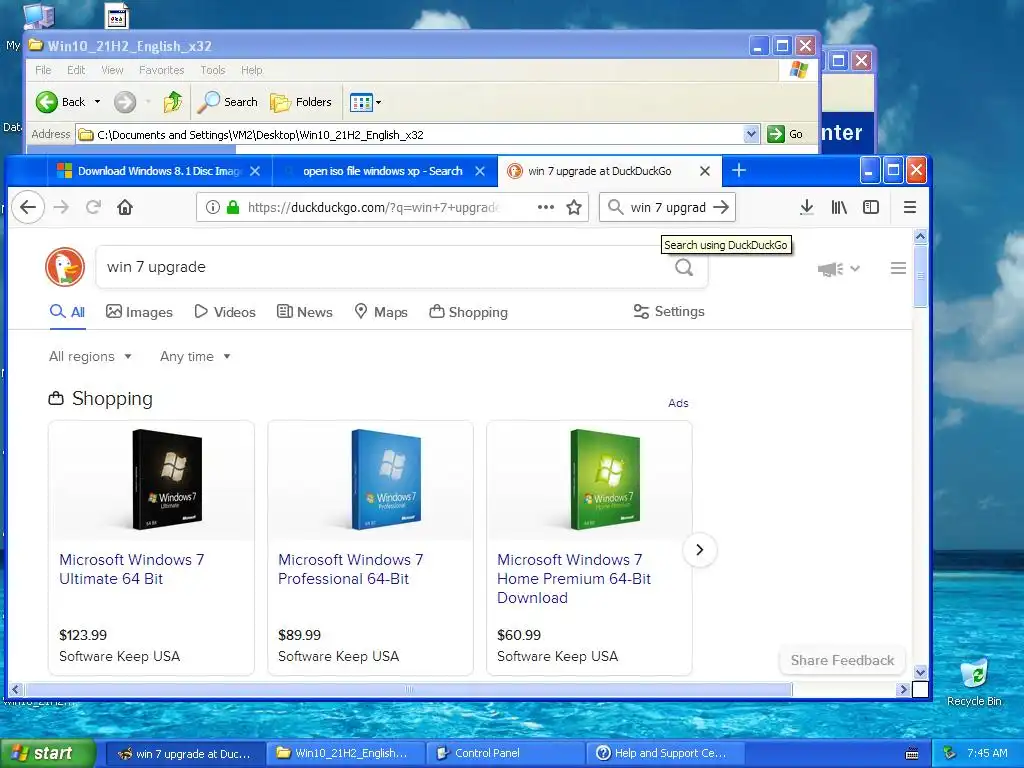Open the Favorites menu in Explorer
Image resolution: width=1024 pixels, height=768 pixels.
161,70
